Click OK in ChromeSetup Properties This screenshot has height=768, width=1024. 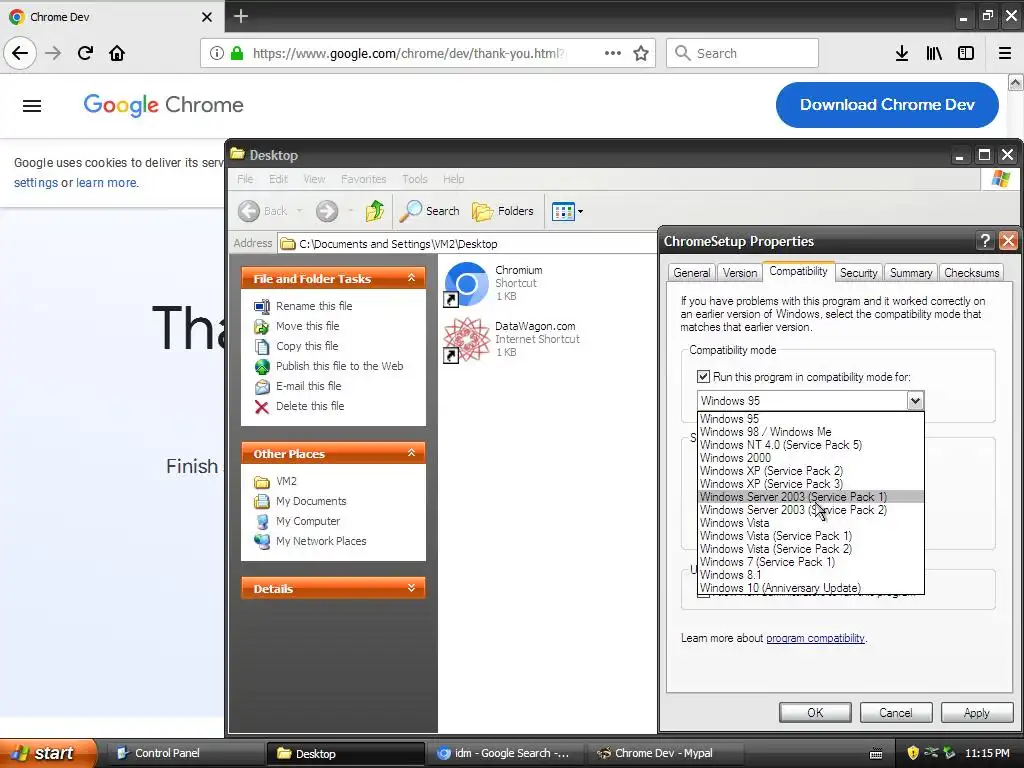pyautogui.click(x=815, y=712)
